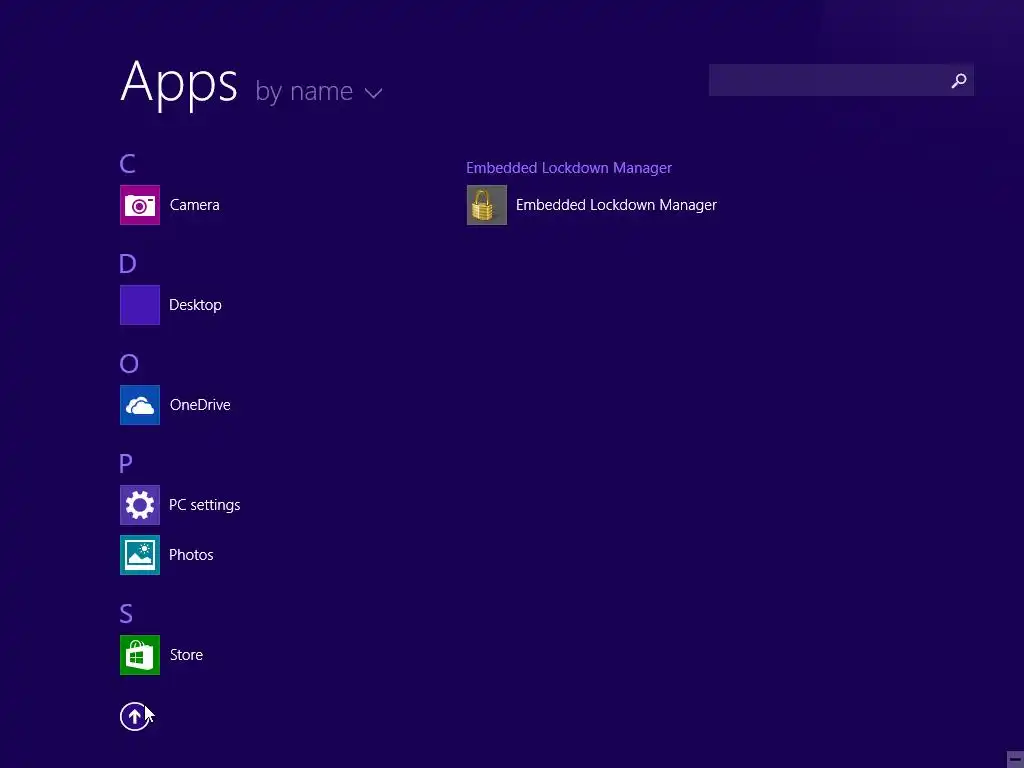The height and width of the screenshot is (768, 1024).
Task: Select the letter D group header
Action: pyautogui.click(x=127, y=263)
